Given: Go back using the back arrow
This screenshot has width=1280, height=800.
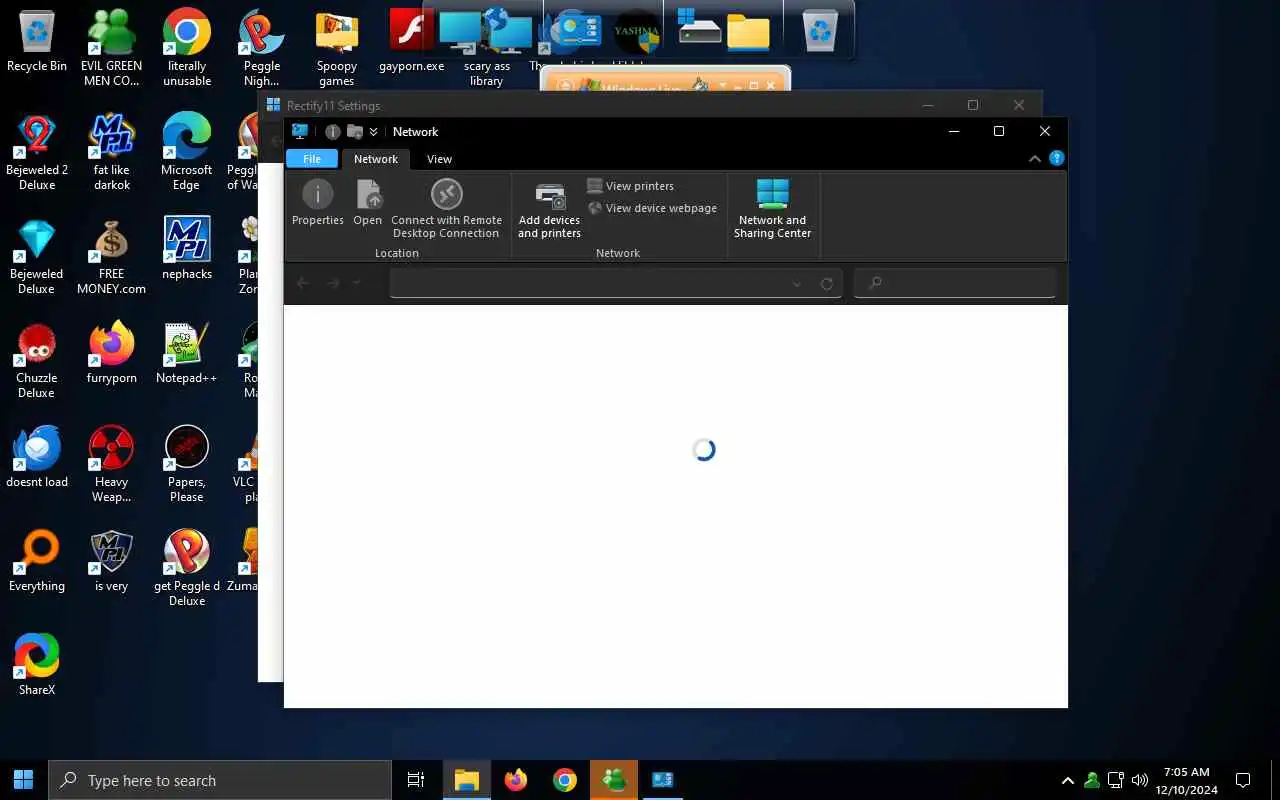Looking at the screenshot, I should (x=302, y=283).
